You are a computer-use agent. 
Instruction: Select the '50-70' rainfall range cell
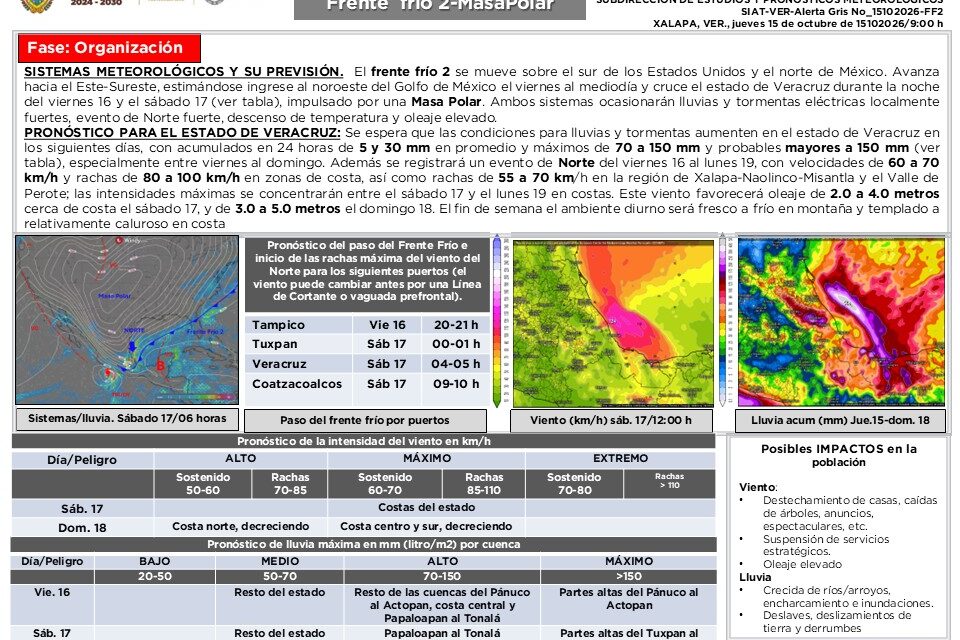point(280,577)
